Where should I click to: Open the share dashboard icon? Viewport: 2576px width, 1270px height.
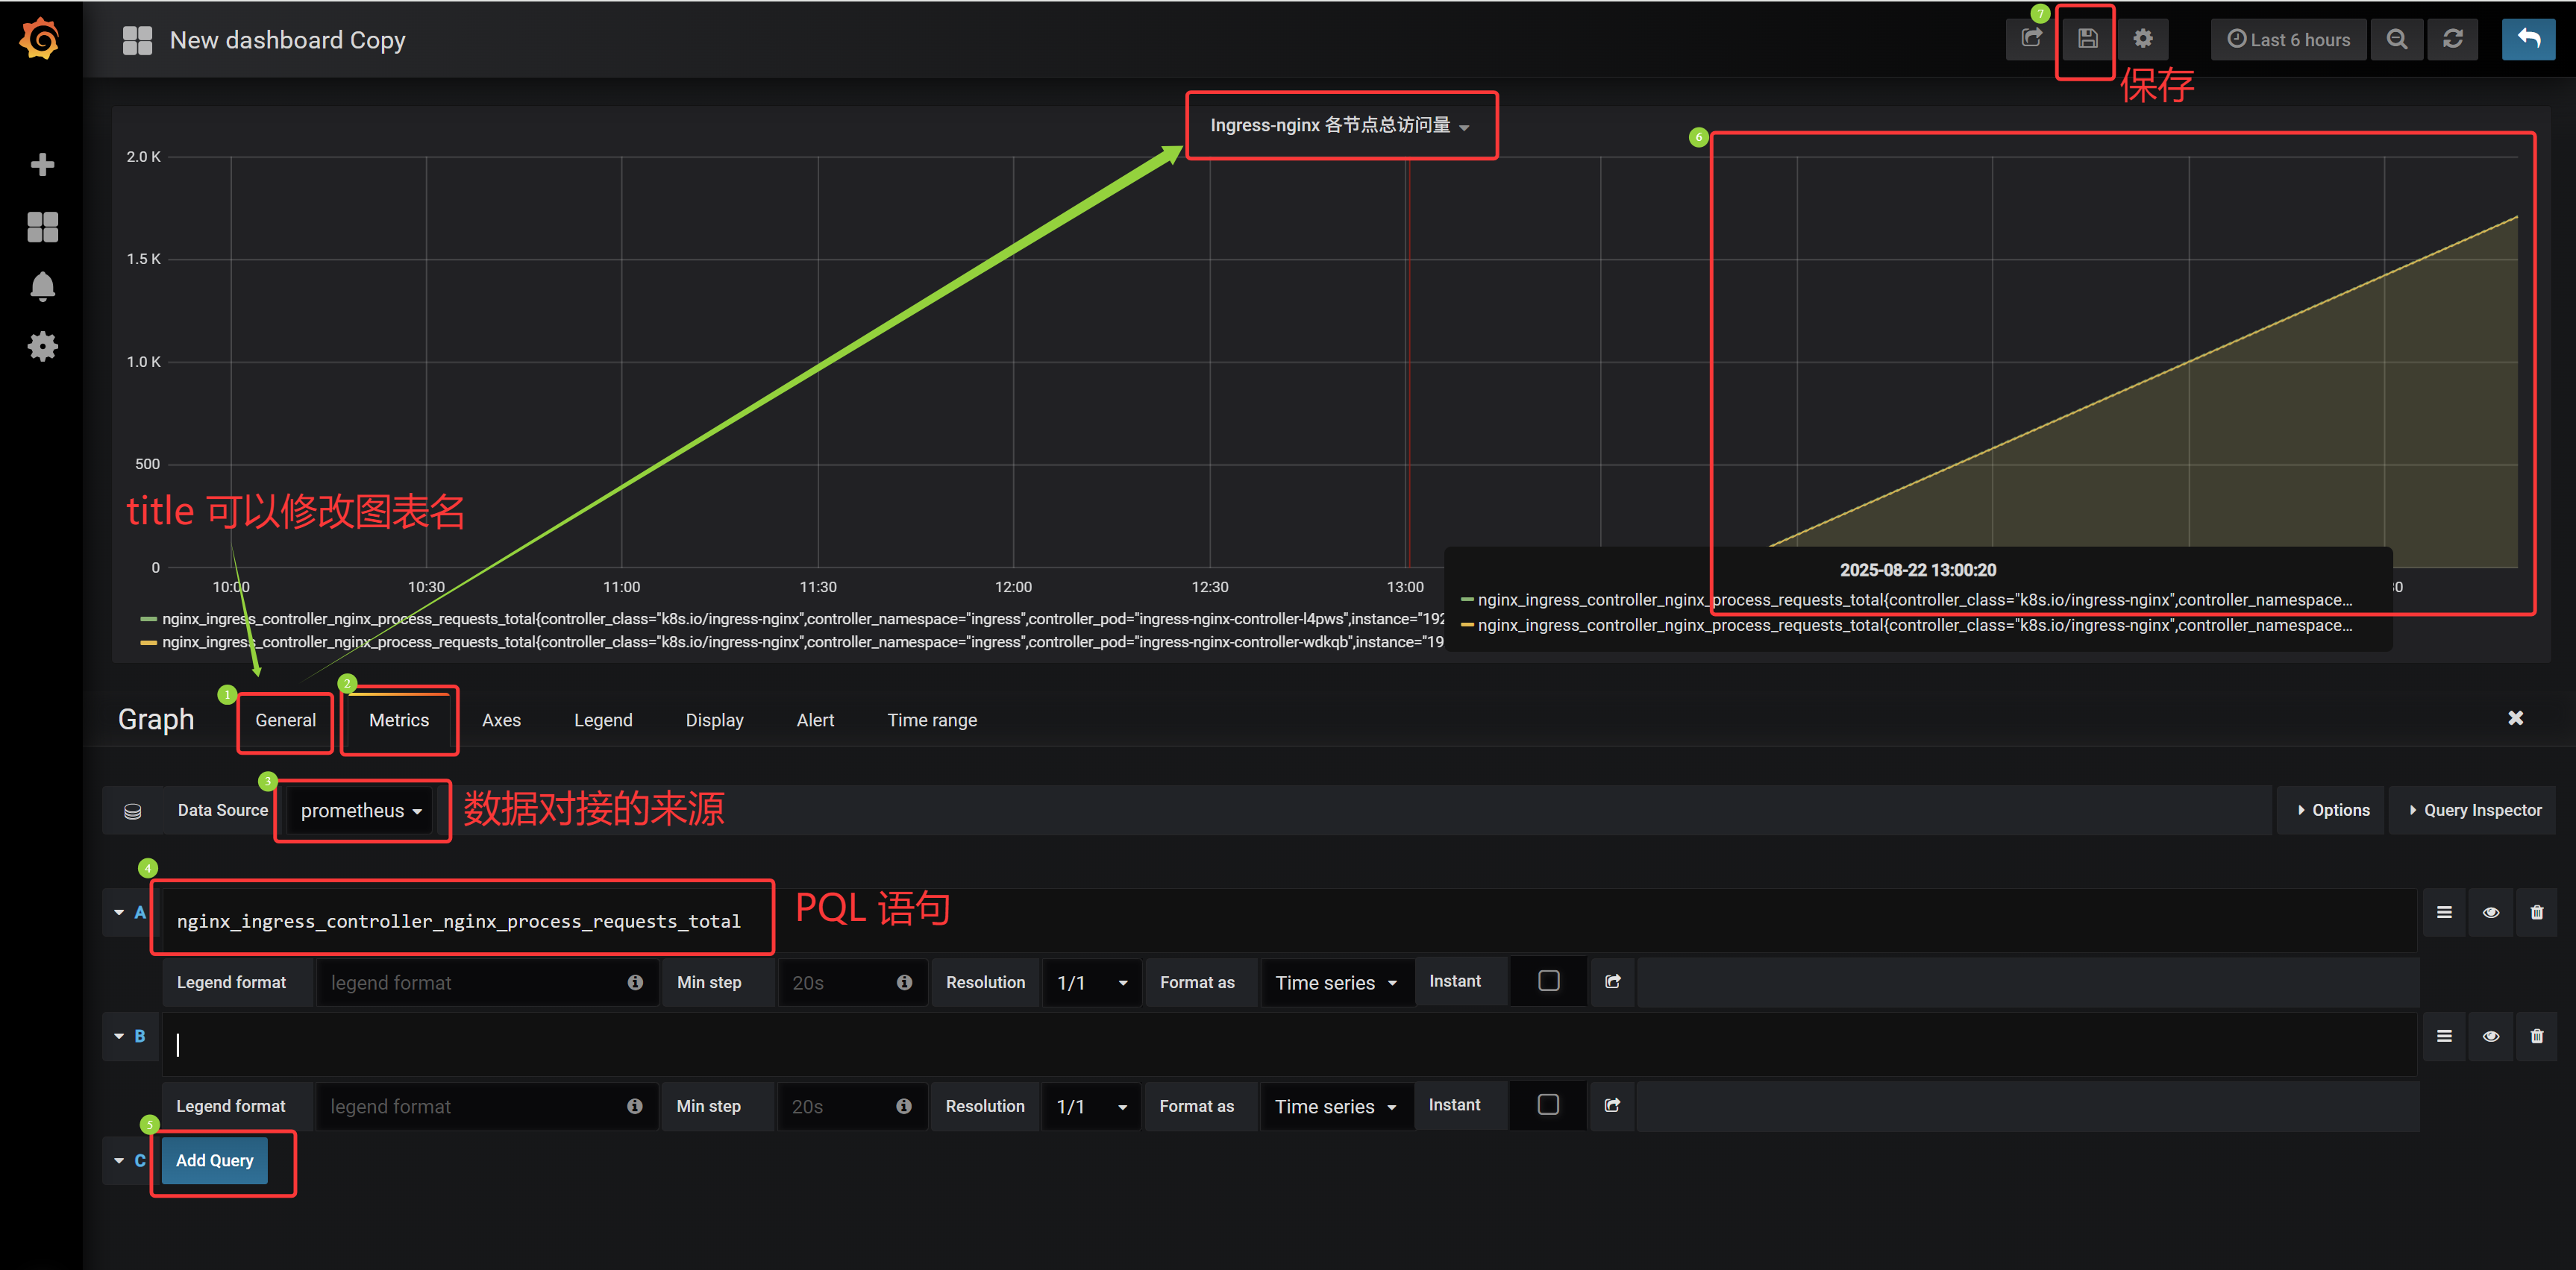[2031, 39]
